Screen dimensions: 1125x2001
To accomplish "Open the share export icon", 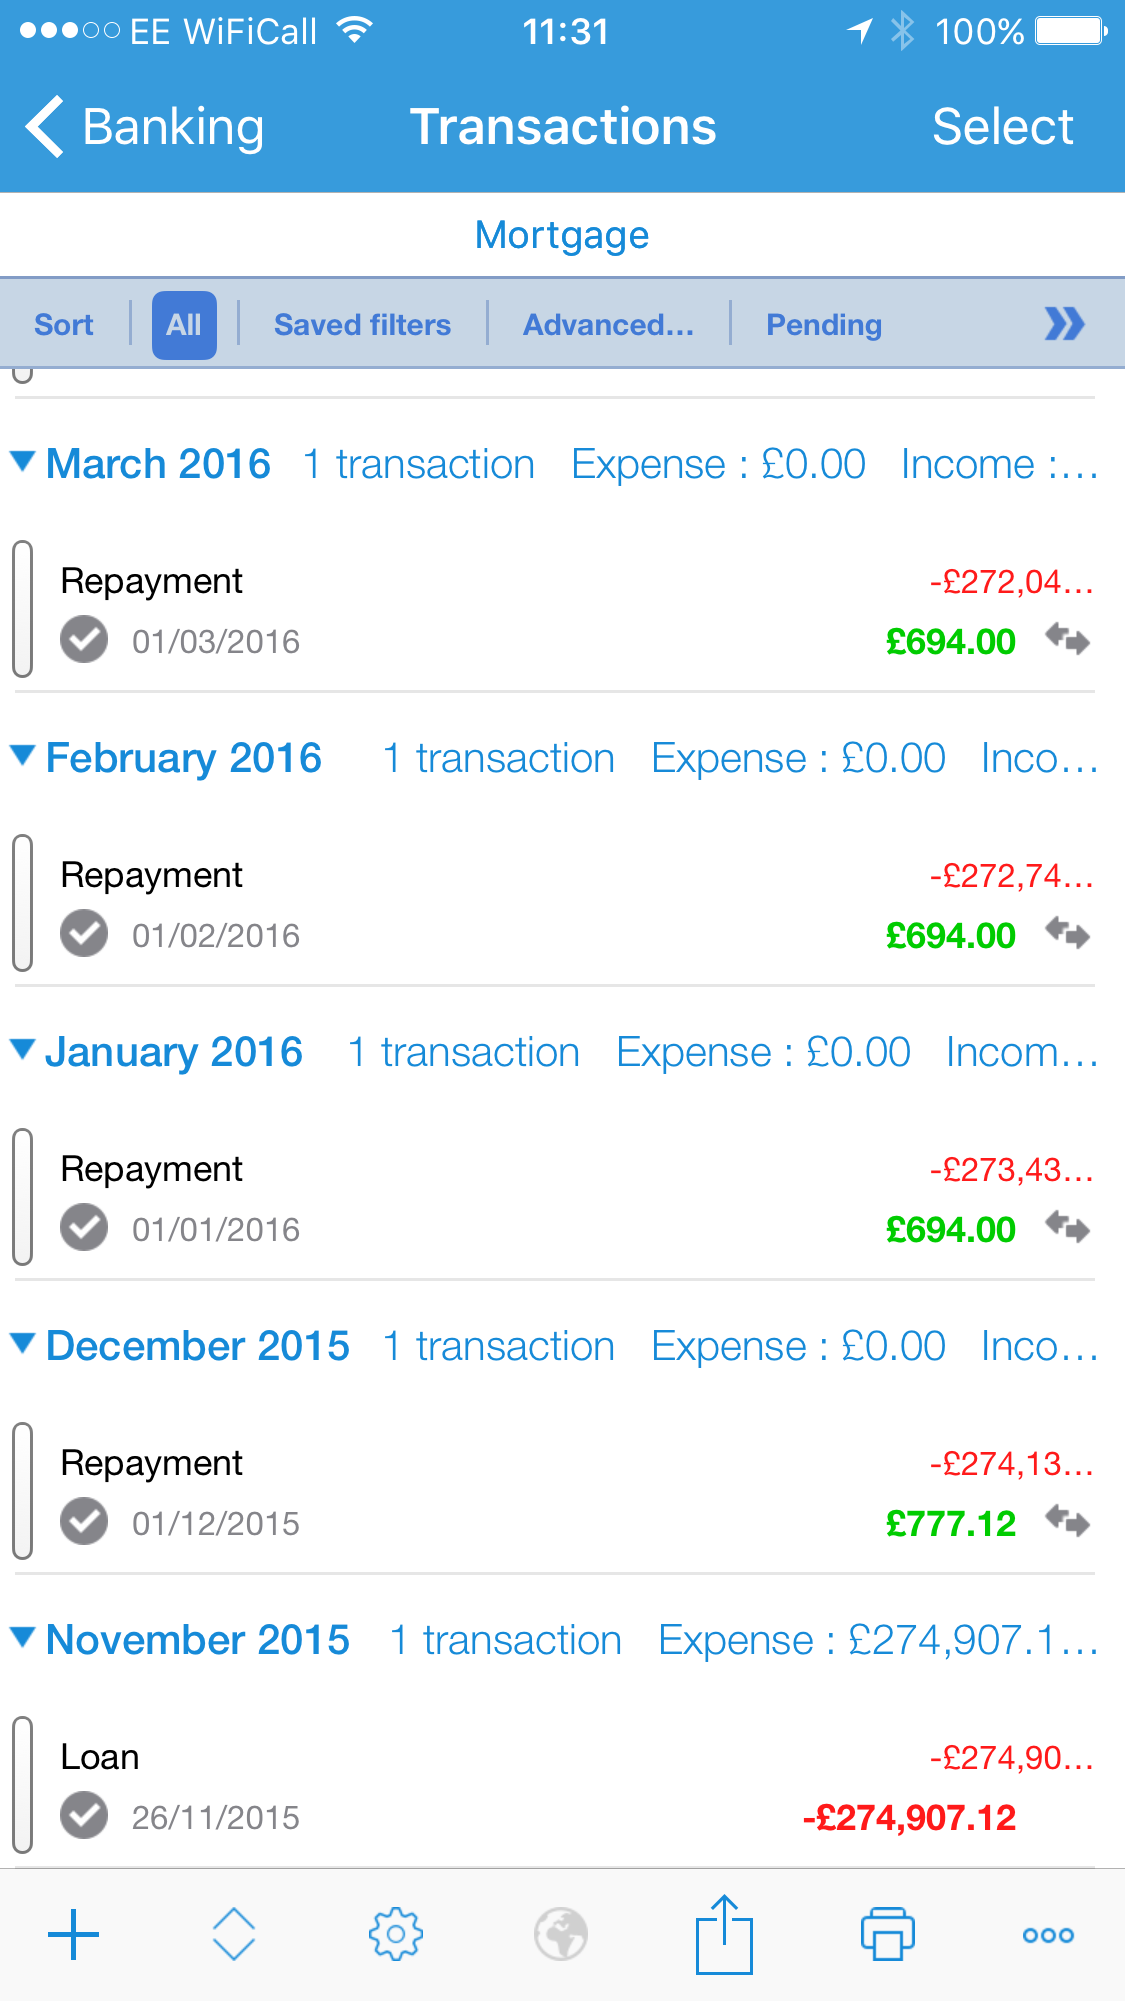I will click(x=724, y=1934).
